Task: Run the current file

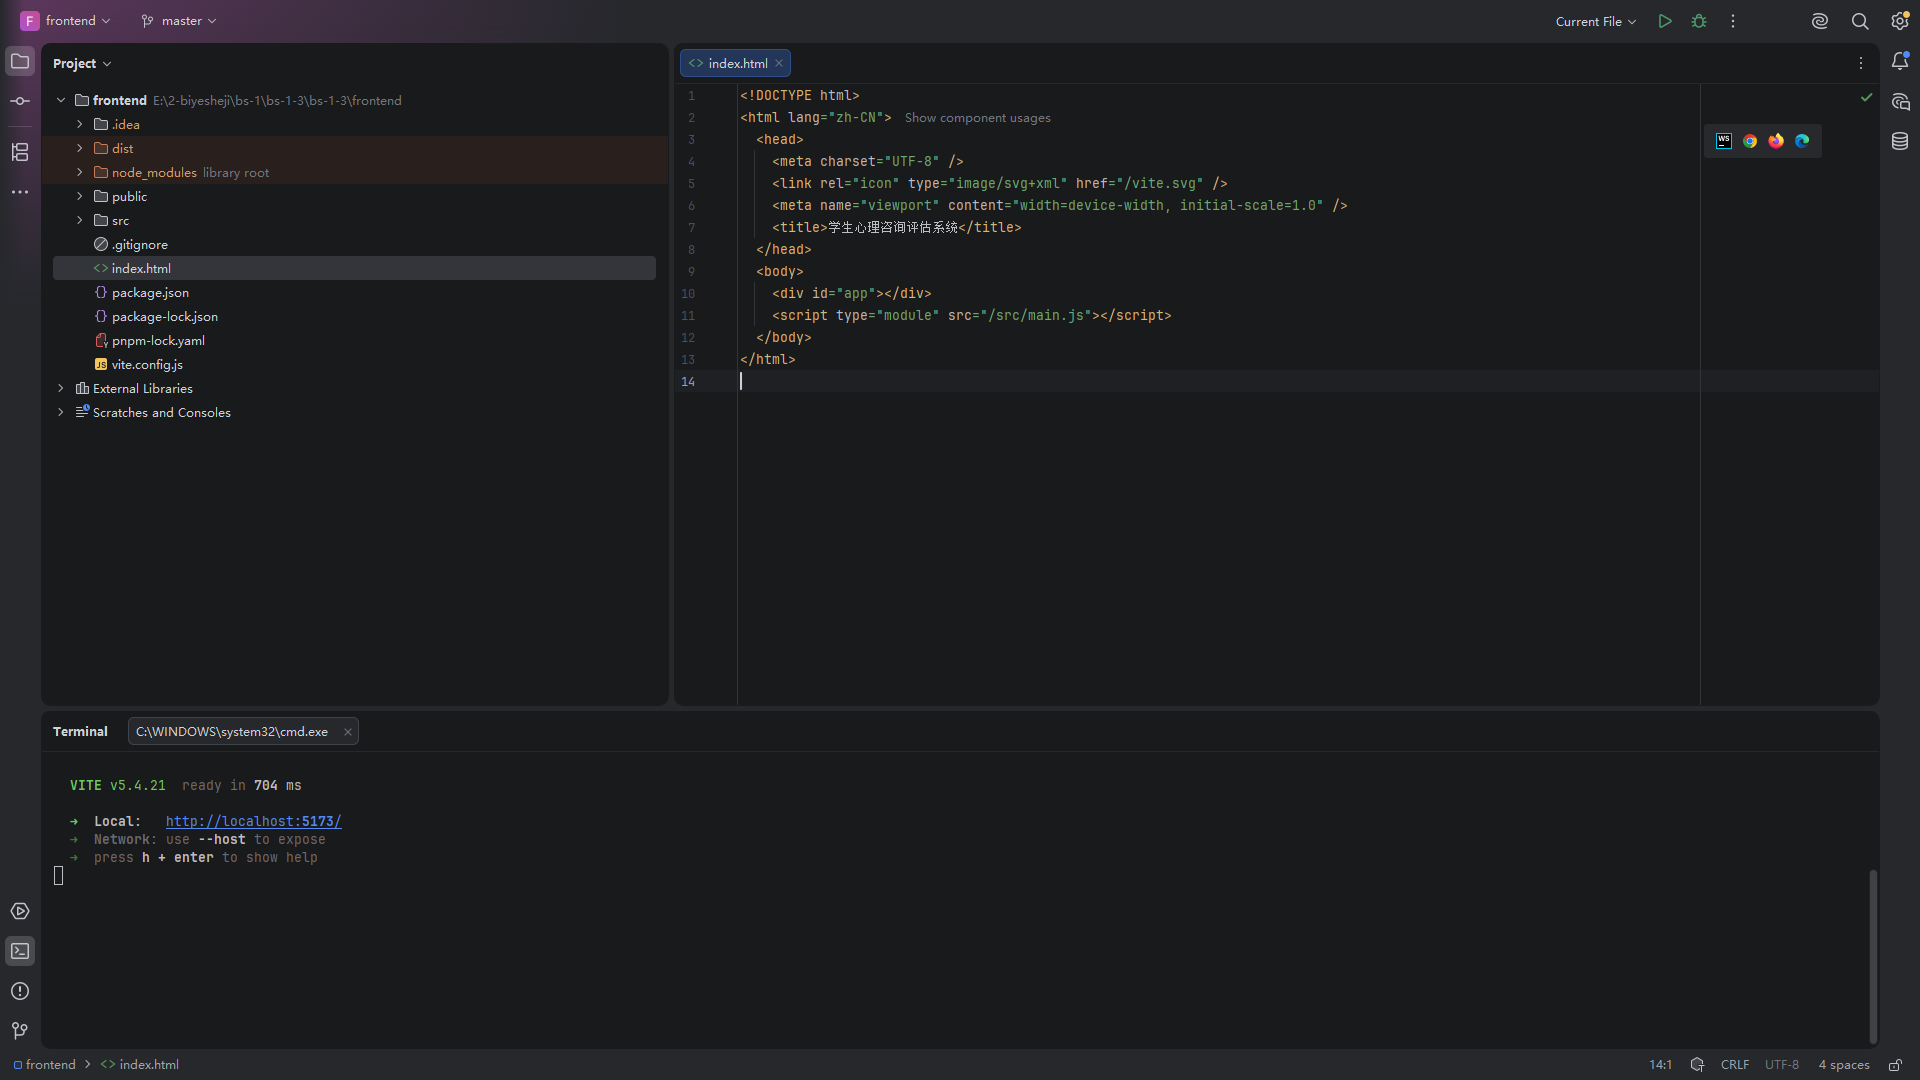Action: [1665, 21]
